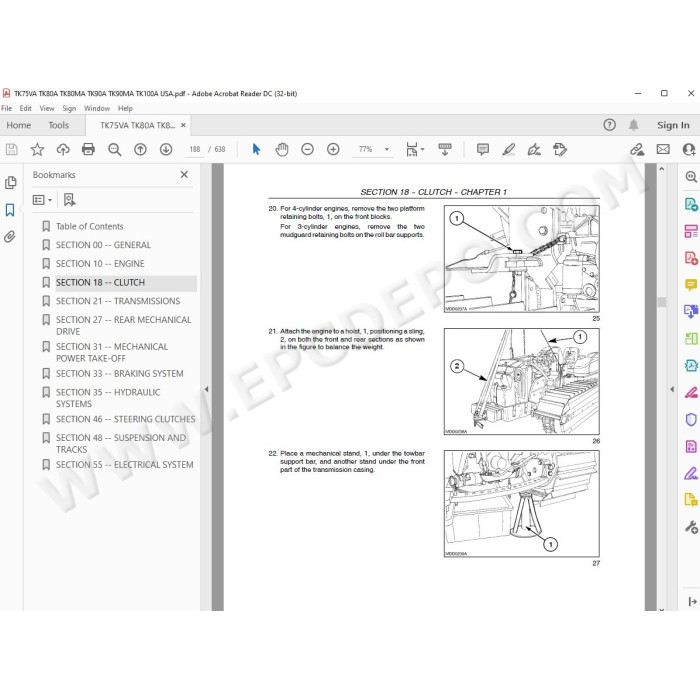Go to next page arrow

(166, 149)
